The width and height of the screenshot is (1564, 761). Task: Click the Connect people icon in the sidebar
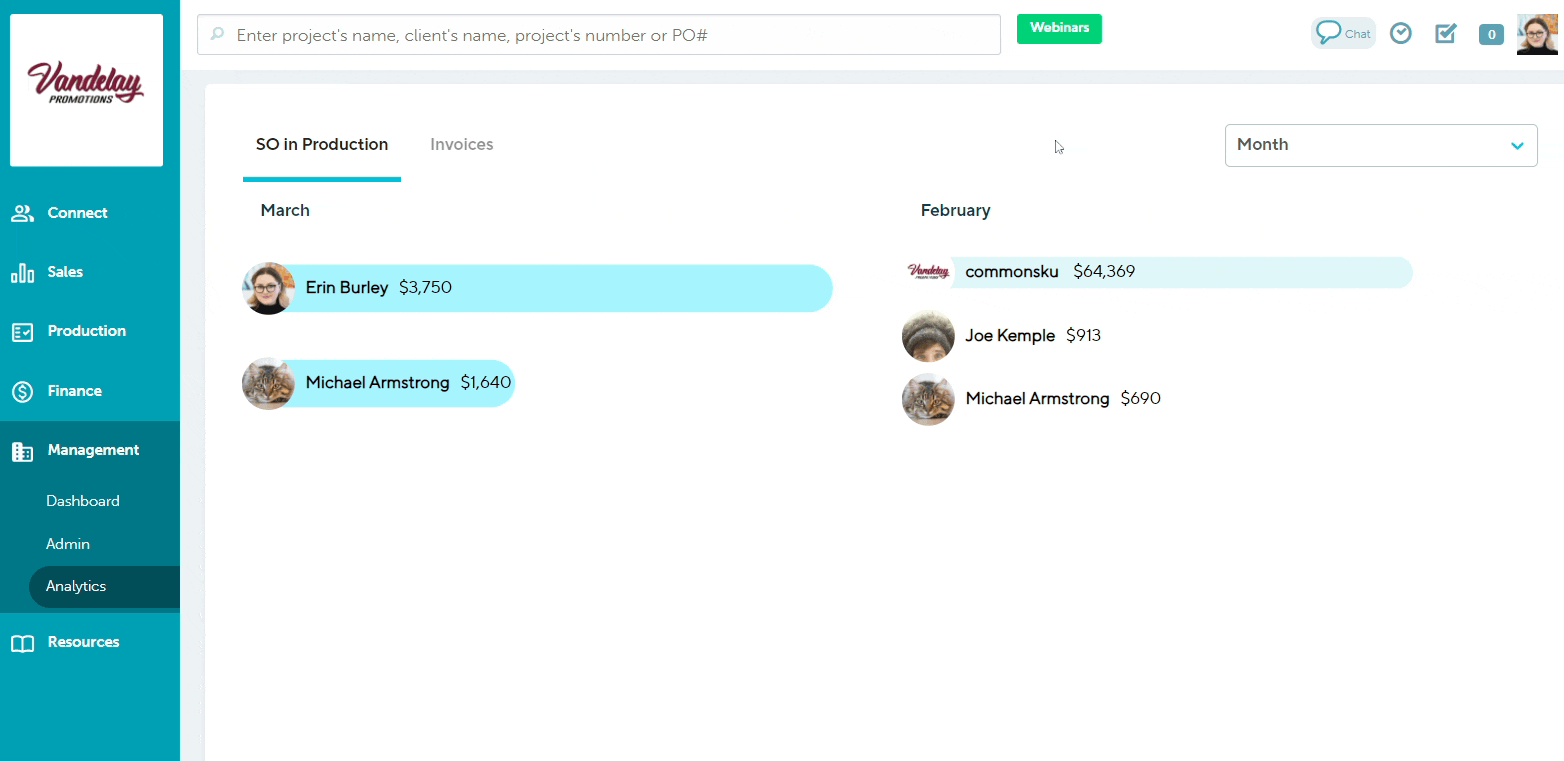[x=22, y=213]
